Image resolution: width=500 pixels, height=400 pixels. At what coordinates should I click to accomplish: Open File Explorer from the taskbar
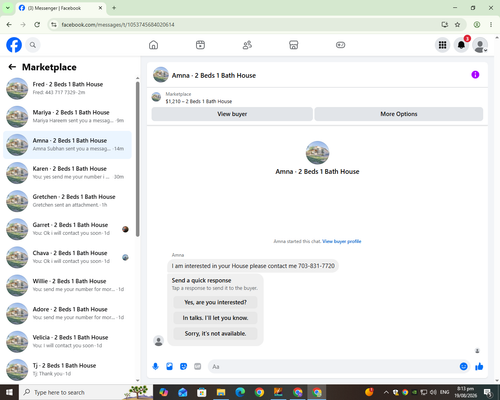click(221, 392)
